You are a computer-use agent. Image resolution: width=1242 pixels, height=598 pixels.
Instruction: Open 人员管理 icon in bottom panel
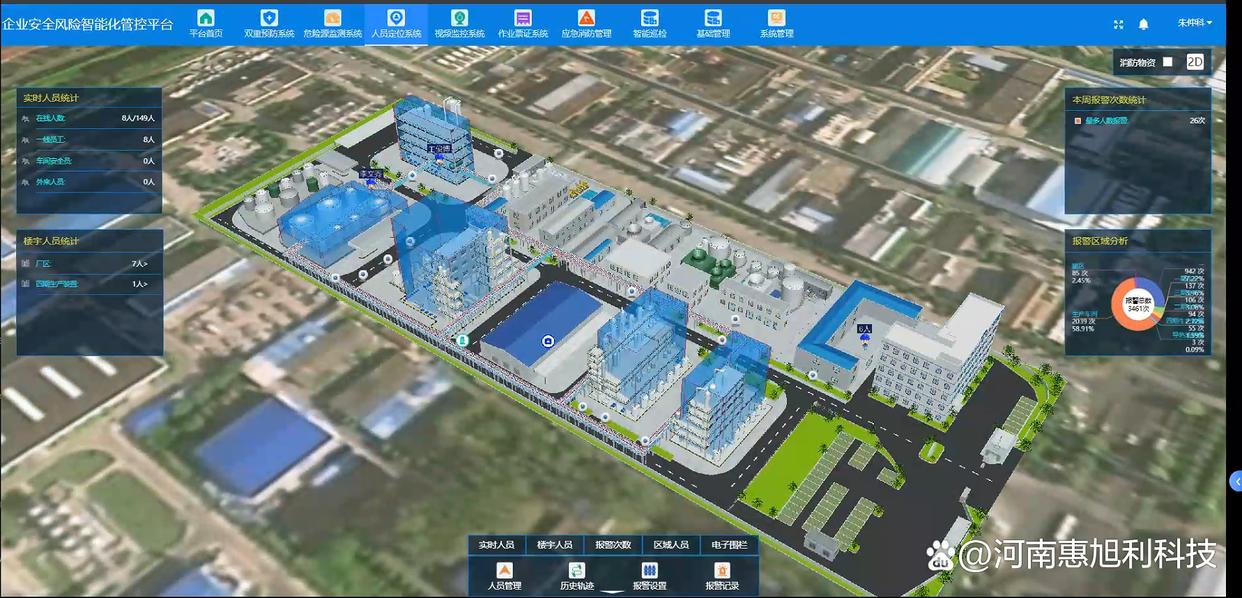tap(505, 570)
